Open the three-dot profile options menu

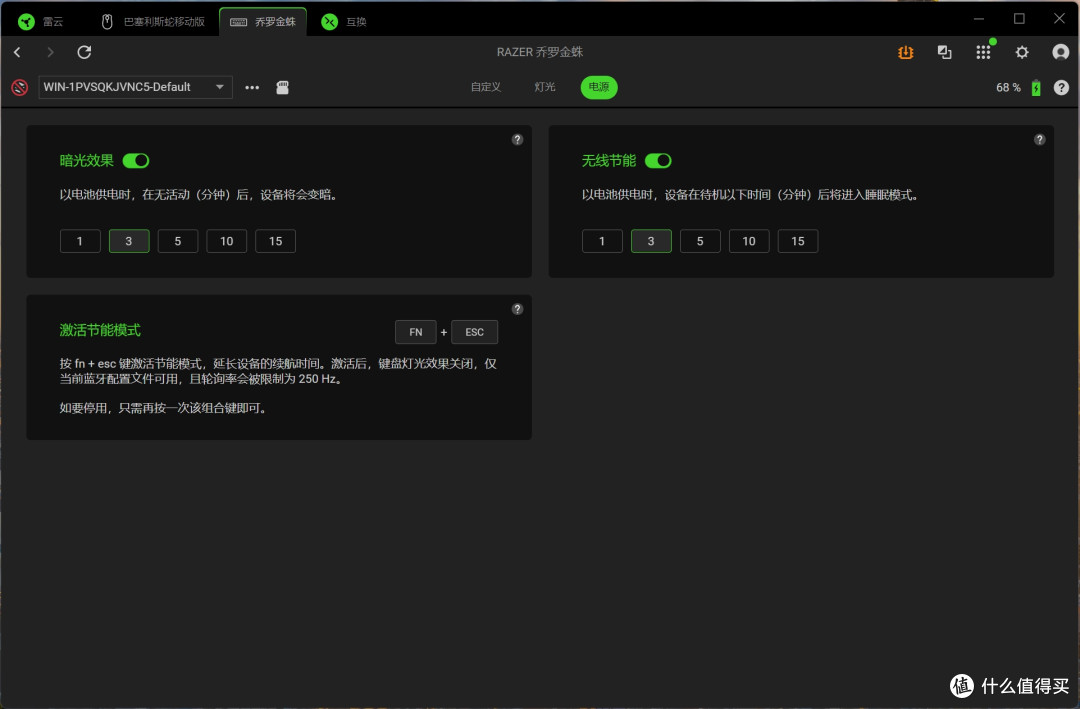[252, 88]
